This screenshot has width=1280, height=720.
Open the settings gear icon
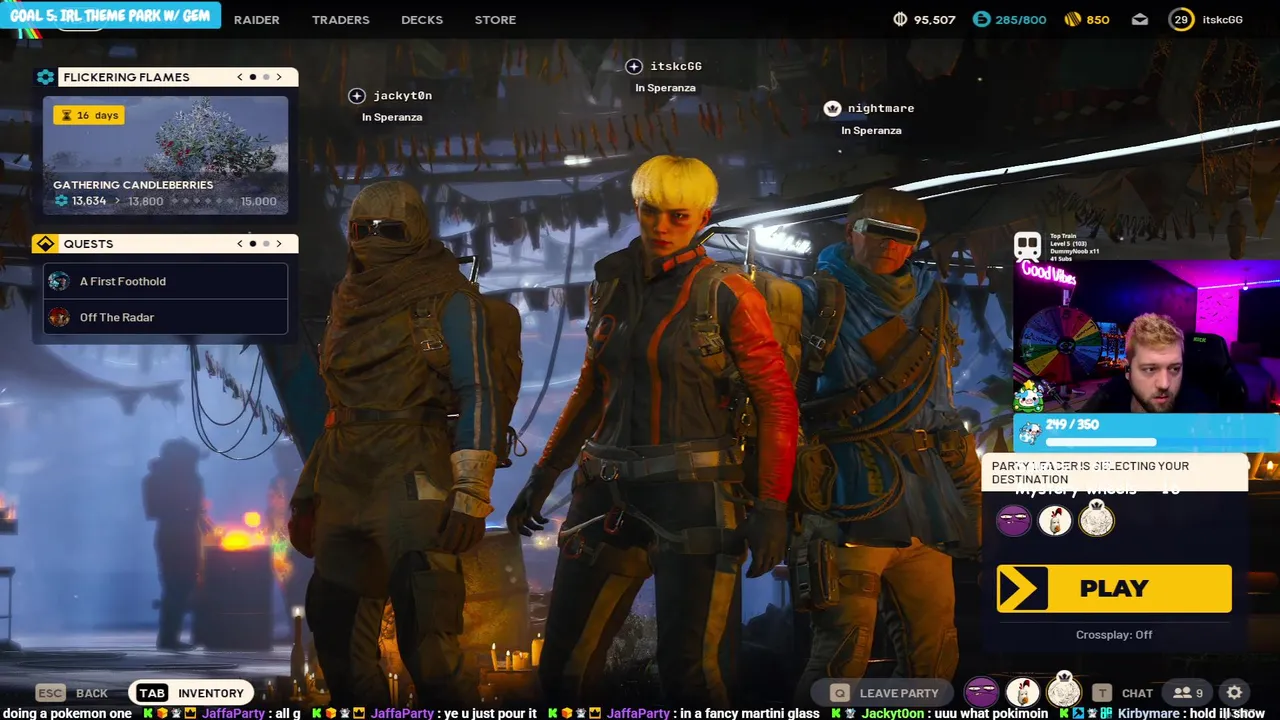pyautogui.click(x=1235, y=693)
